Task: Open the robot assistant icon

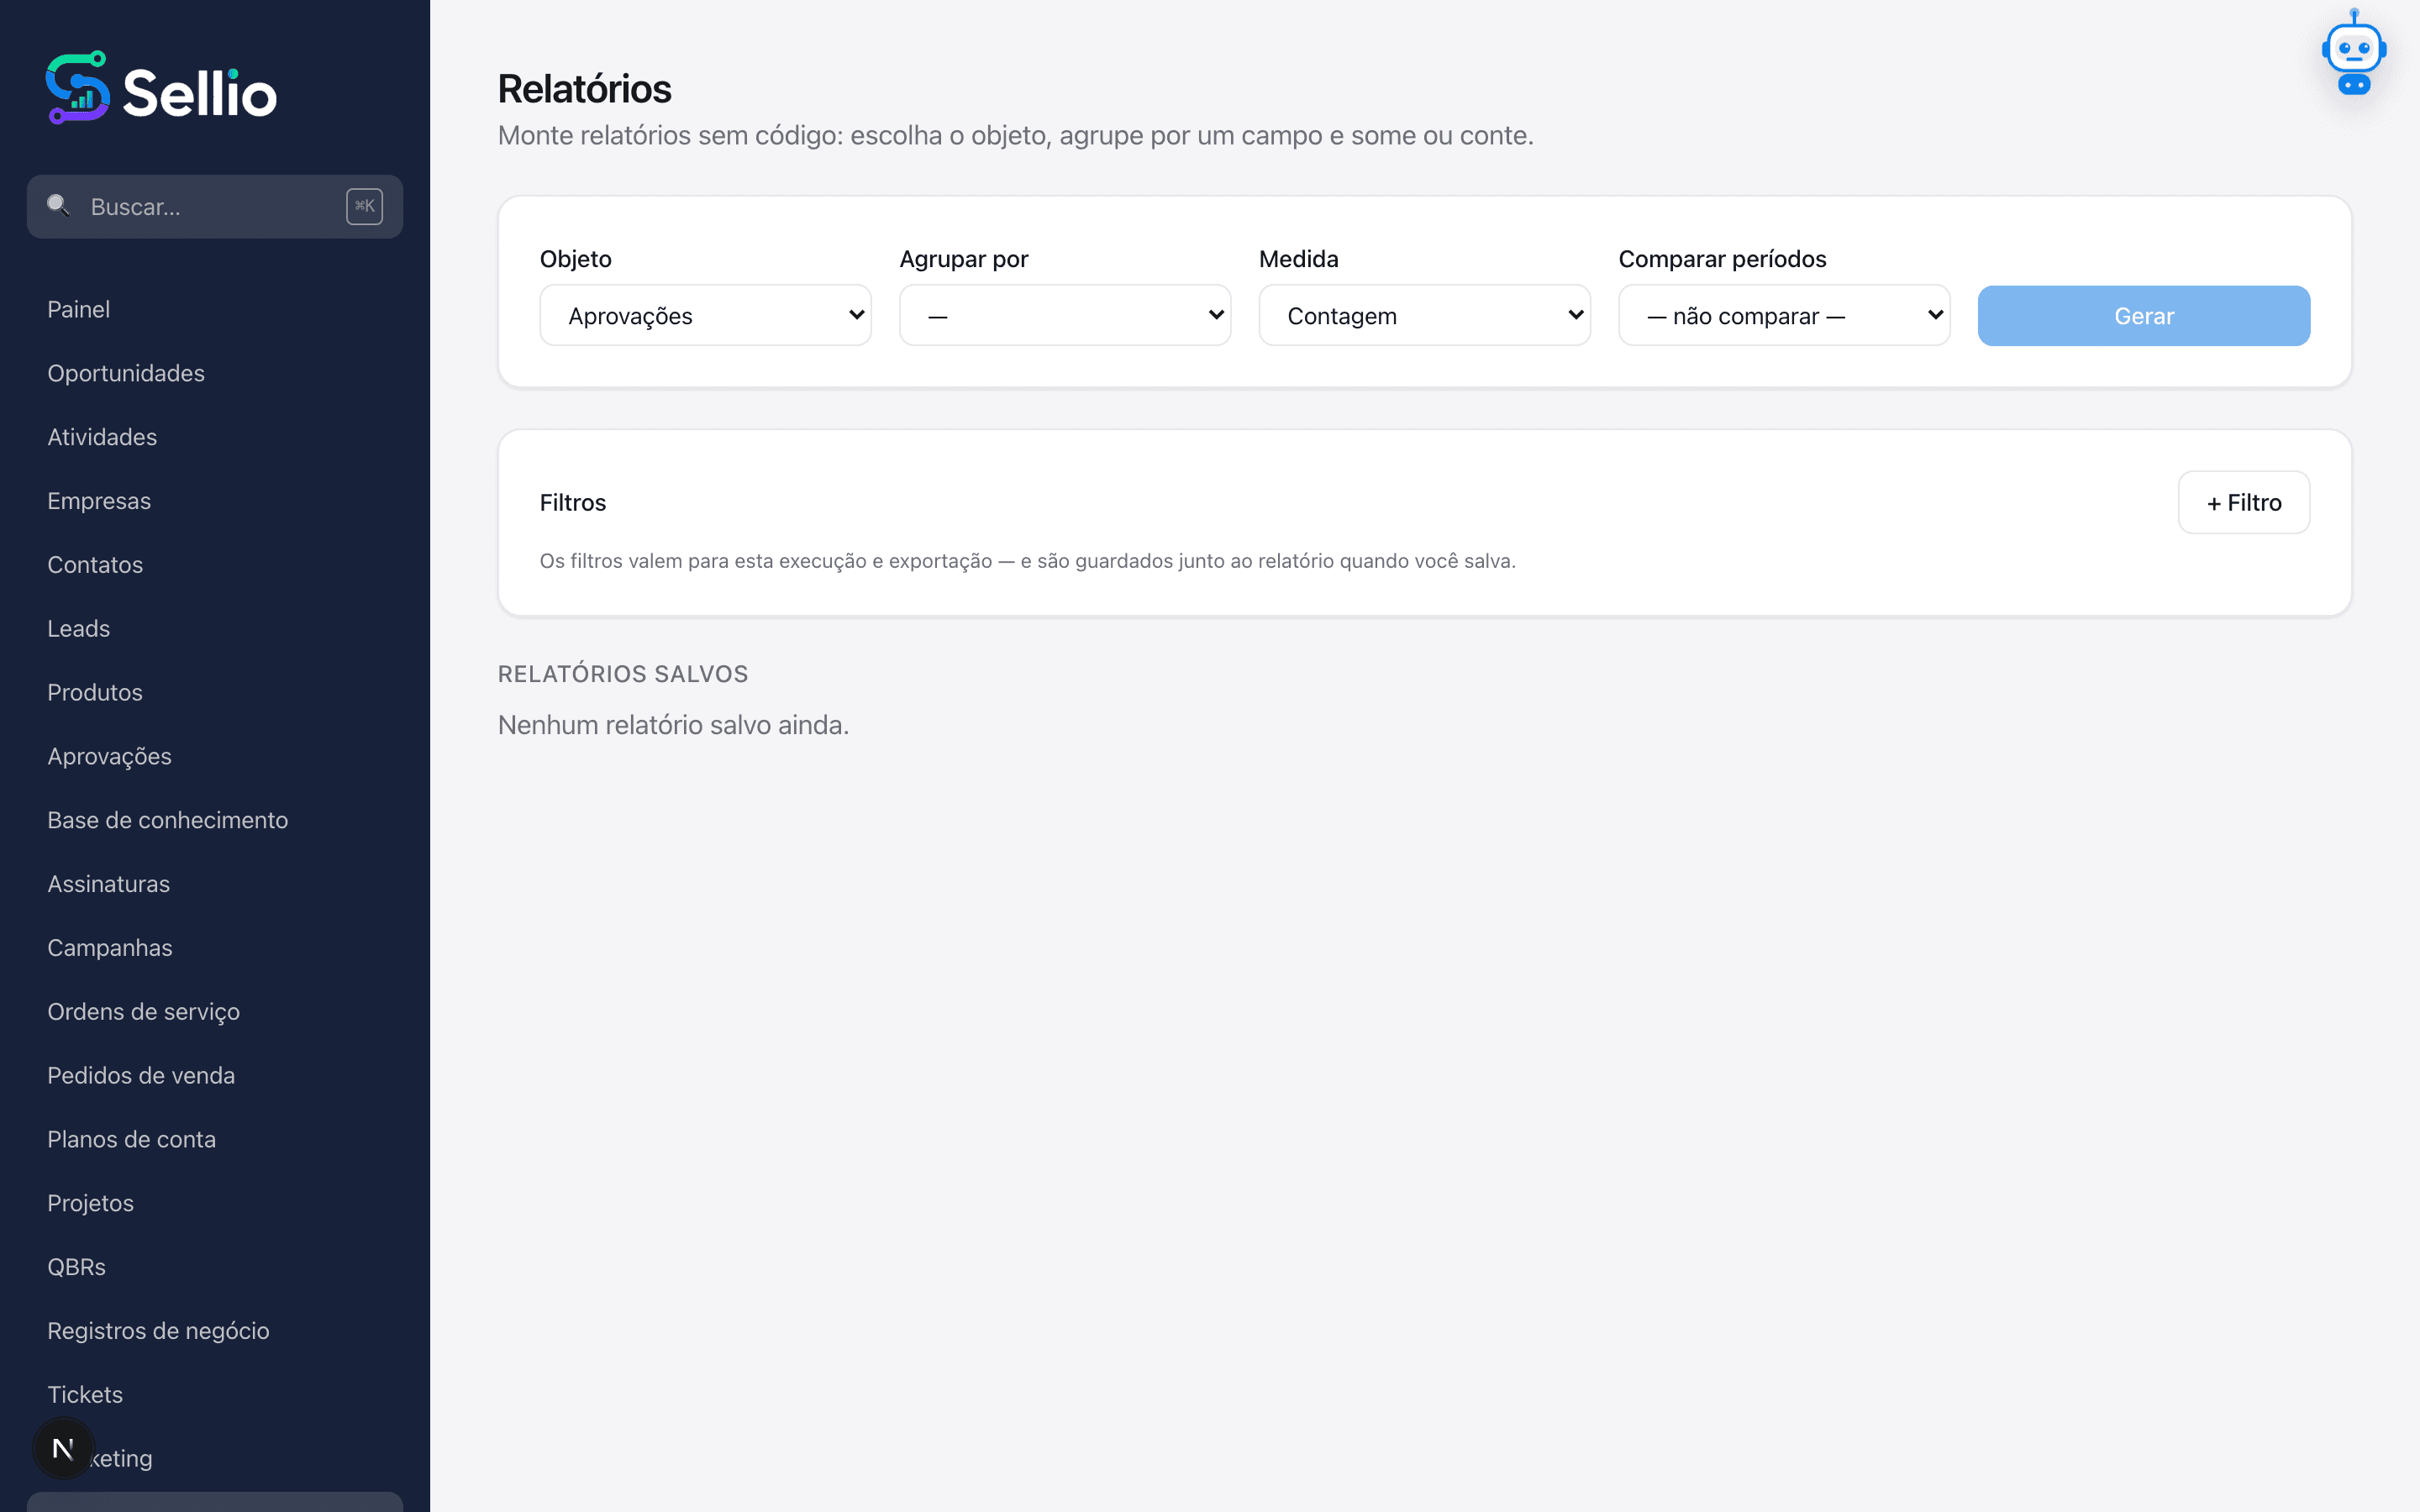Action: click(2353, 53)
